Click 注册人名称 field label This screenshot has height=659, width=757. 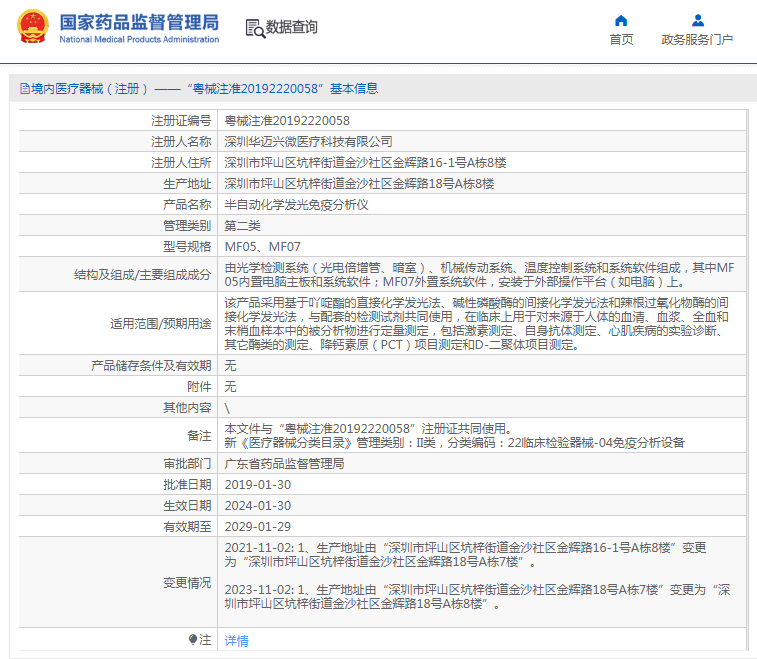[181, 141]
